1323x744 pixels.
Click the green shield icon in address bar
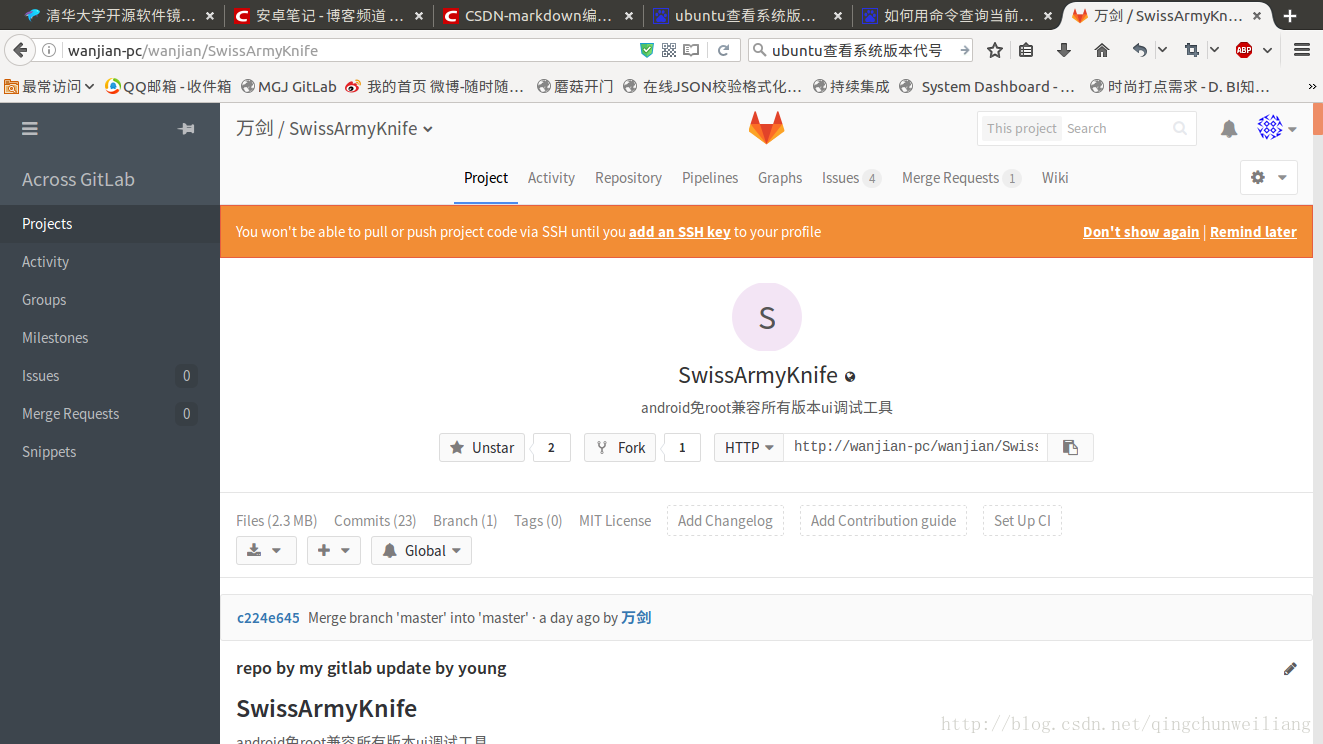pos(647,50)
